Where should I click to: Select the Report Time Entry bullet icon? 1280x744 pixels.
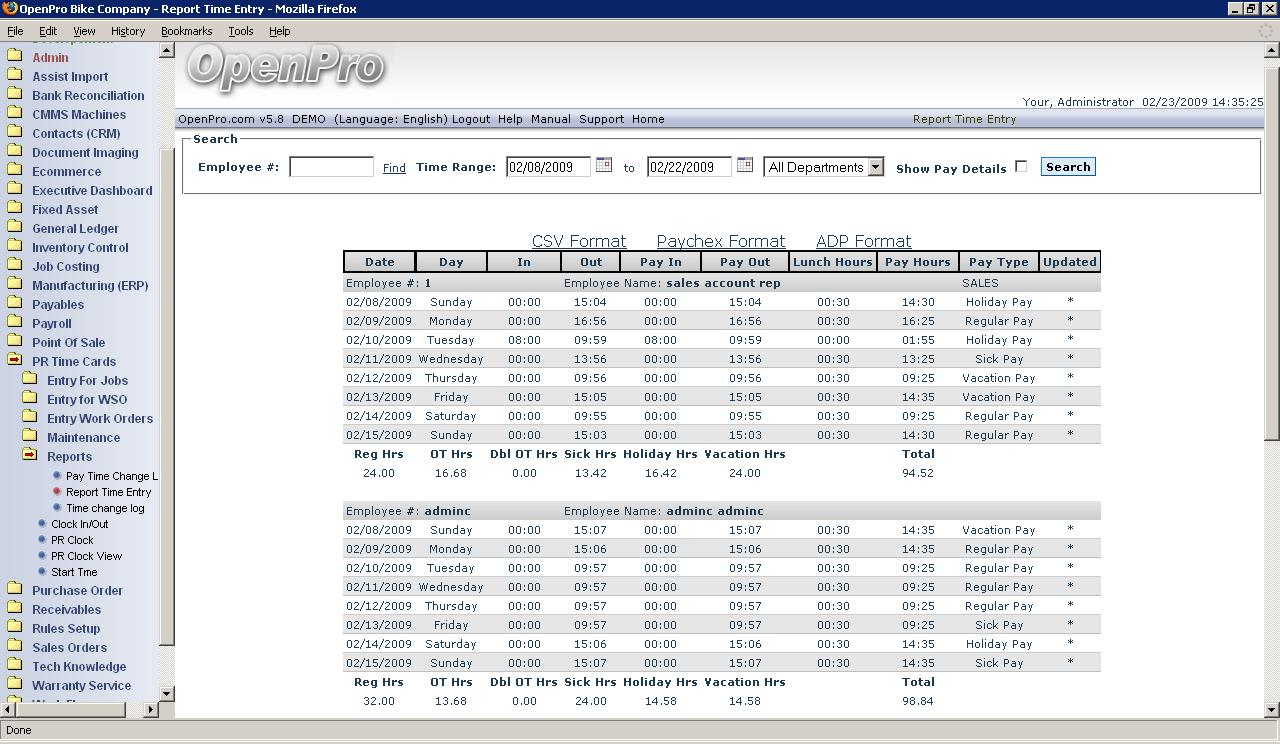click(57, 492)
